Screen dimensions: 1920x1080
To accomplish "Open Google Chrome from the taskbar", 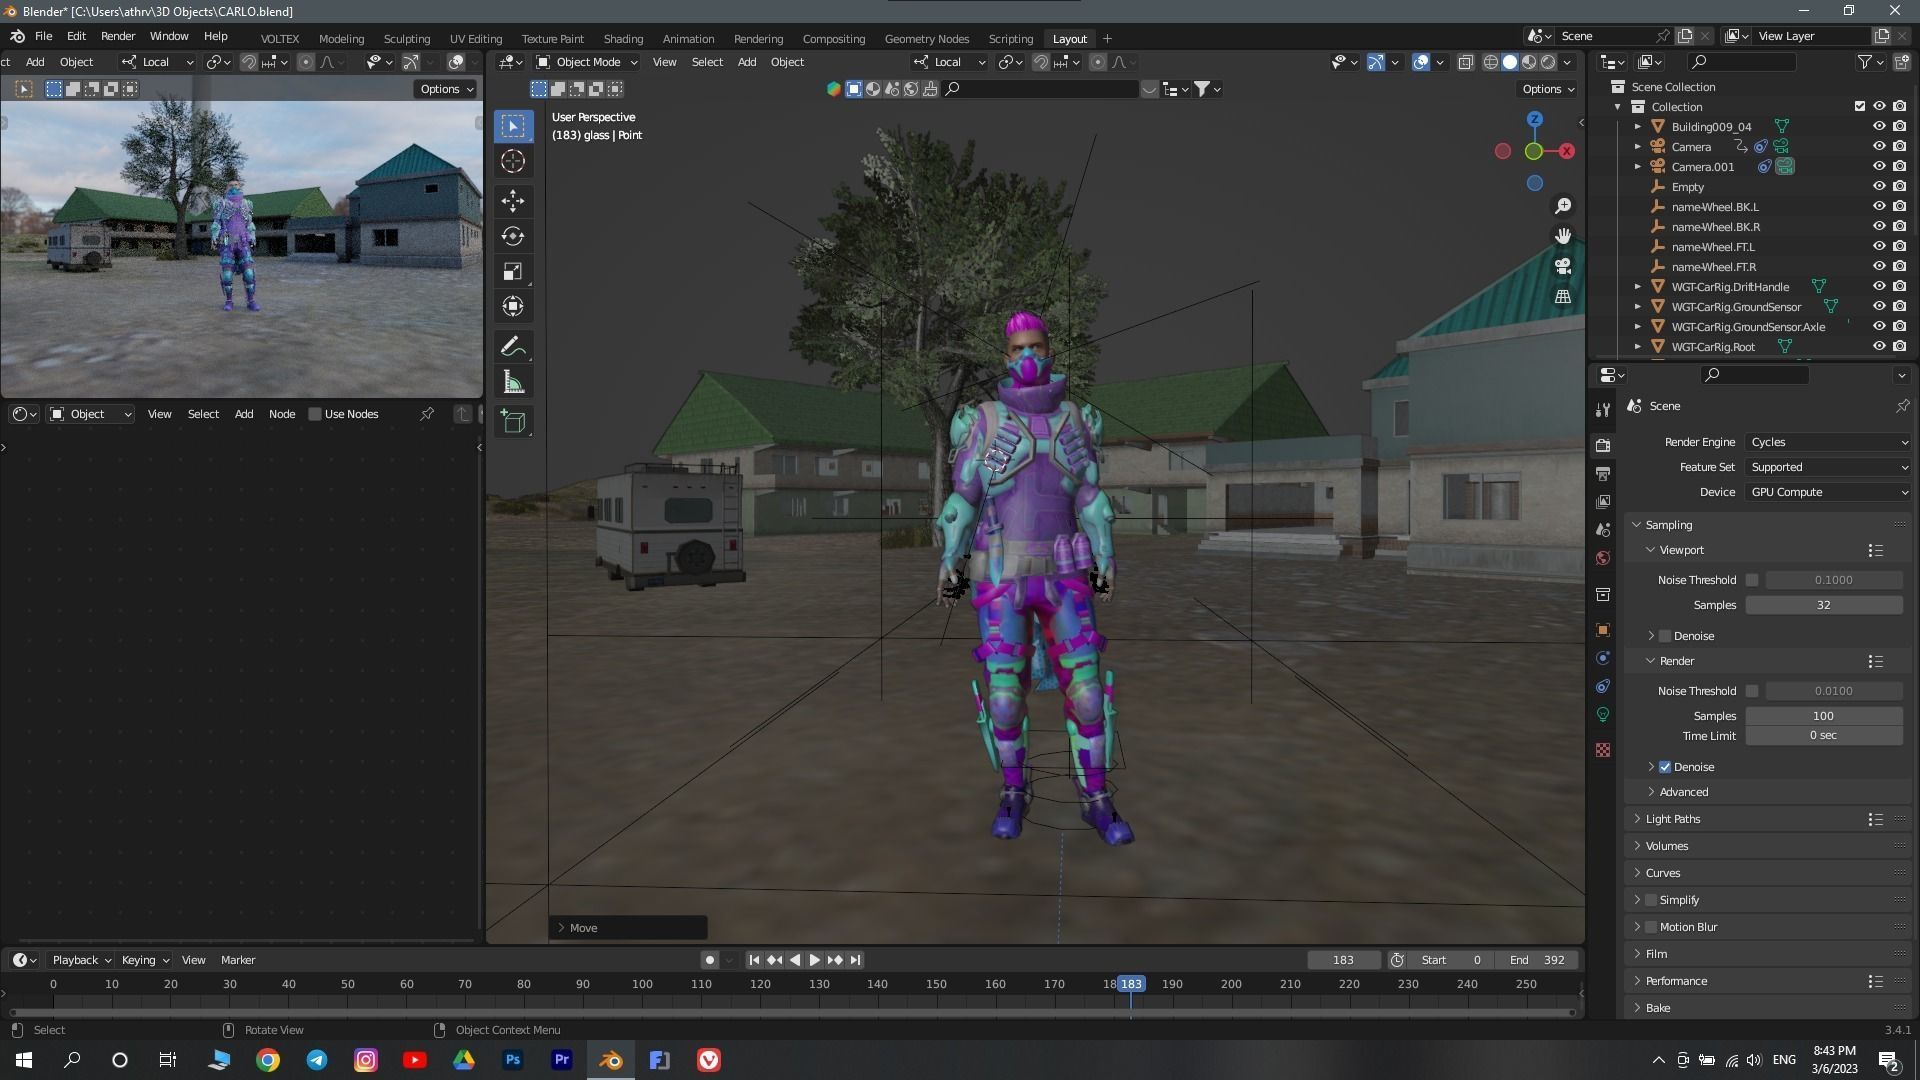I will pos(268,1060).
